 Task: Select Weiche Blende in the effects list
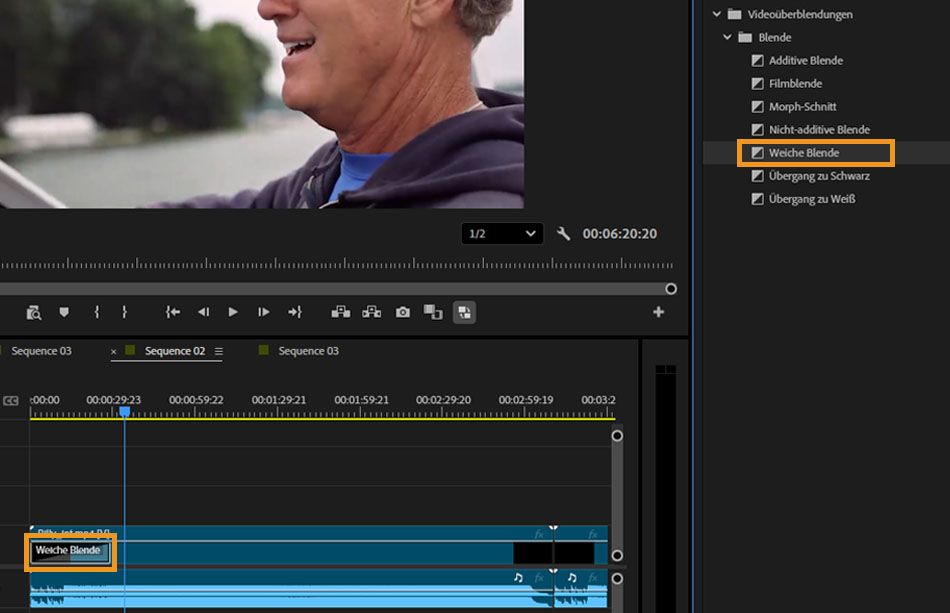tap(804, 153)
